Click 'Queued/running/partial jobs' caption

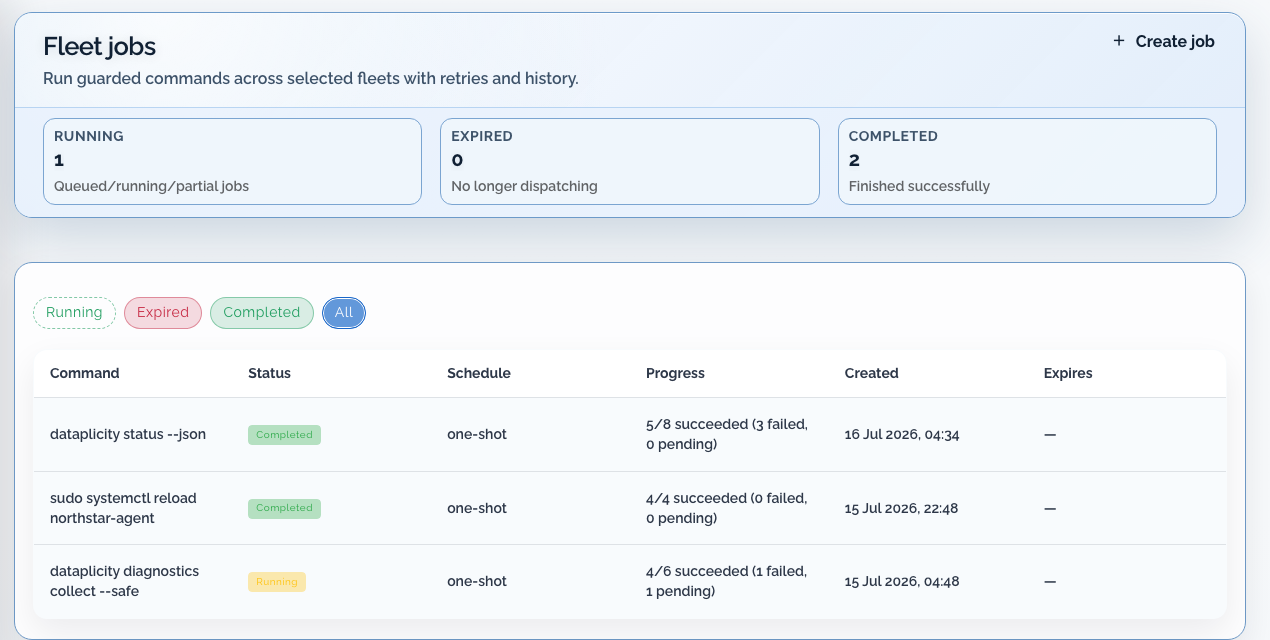(152, 186)
